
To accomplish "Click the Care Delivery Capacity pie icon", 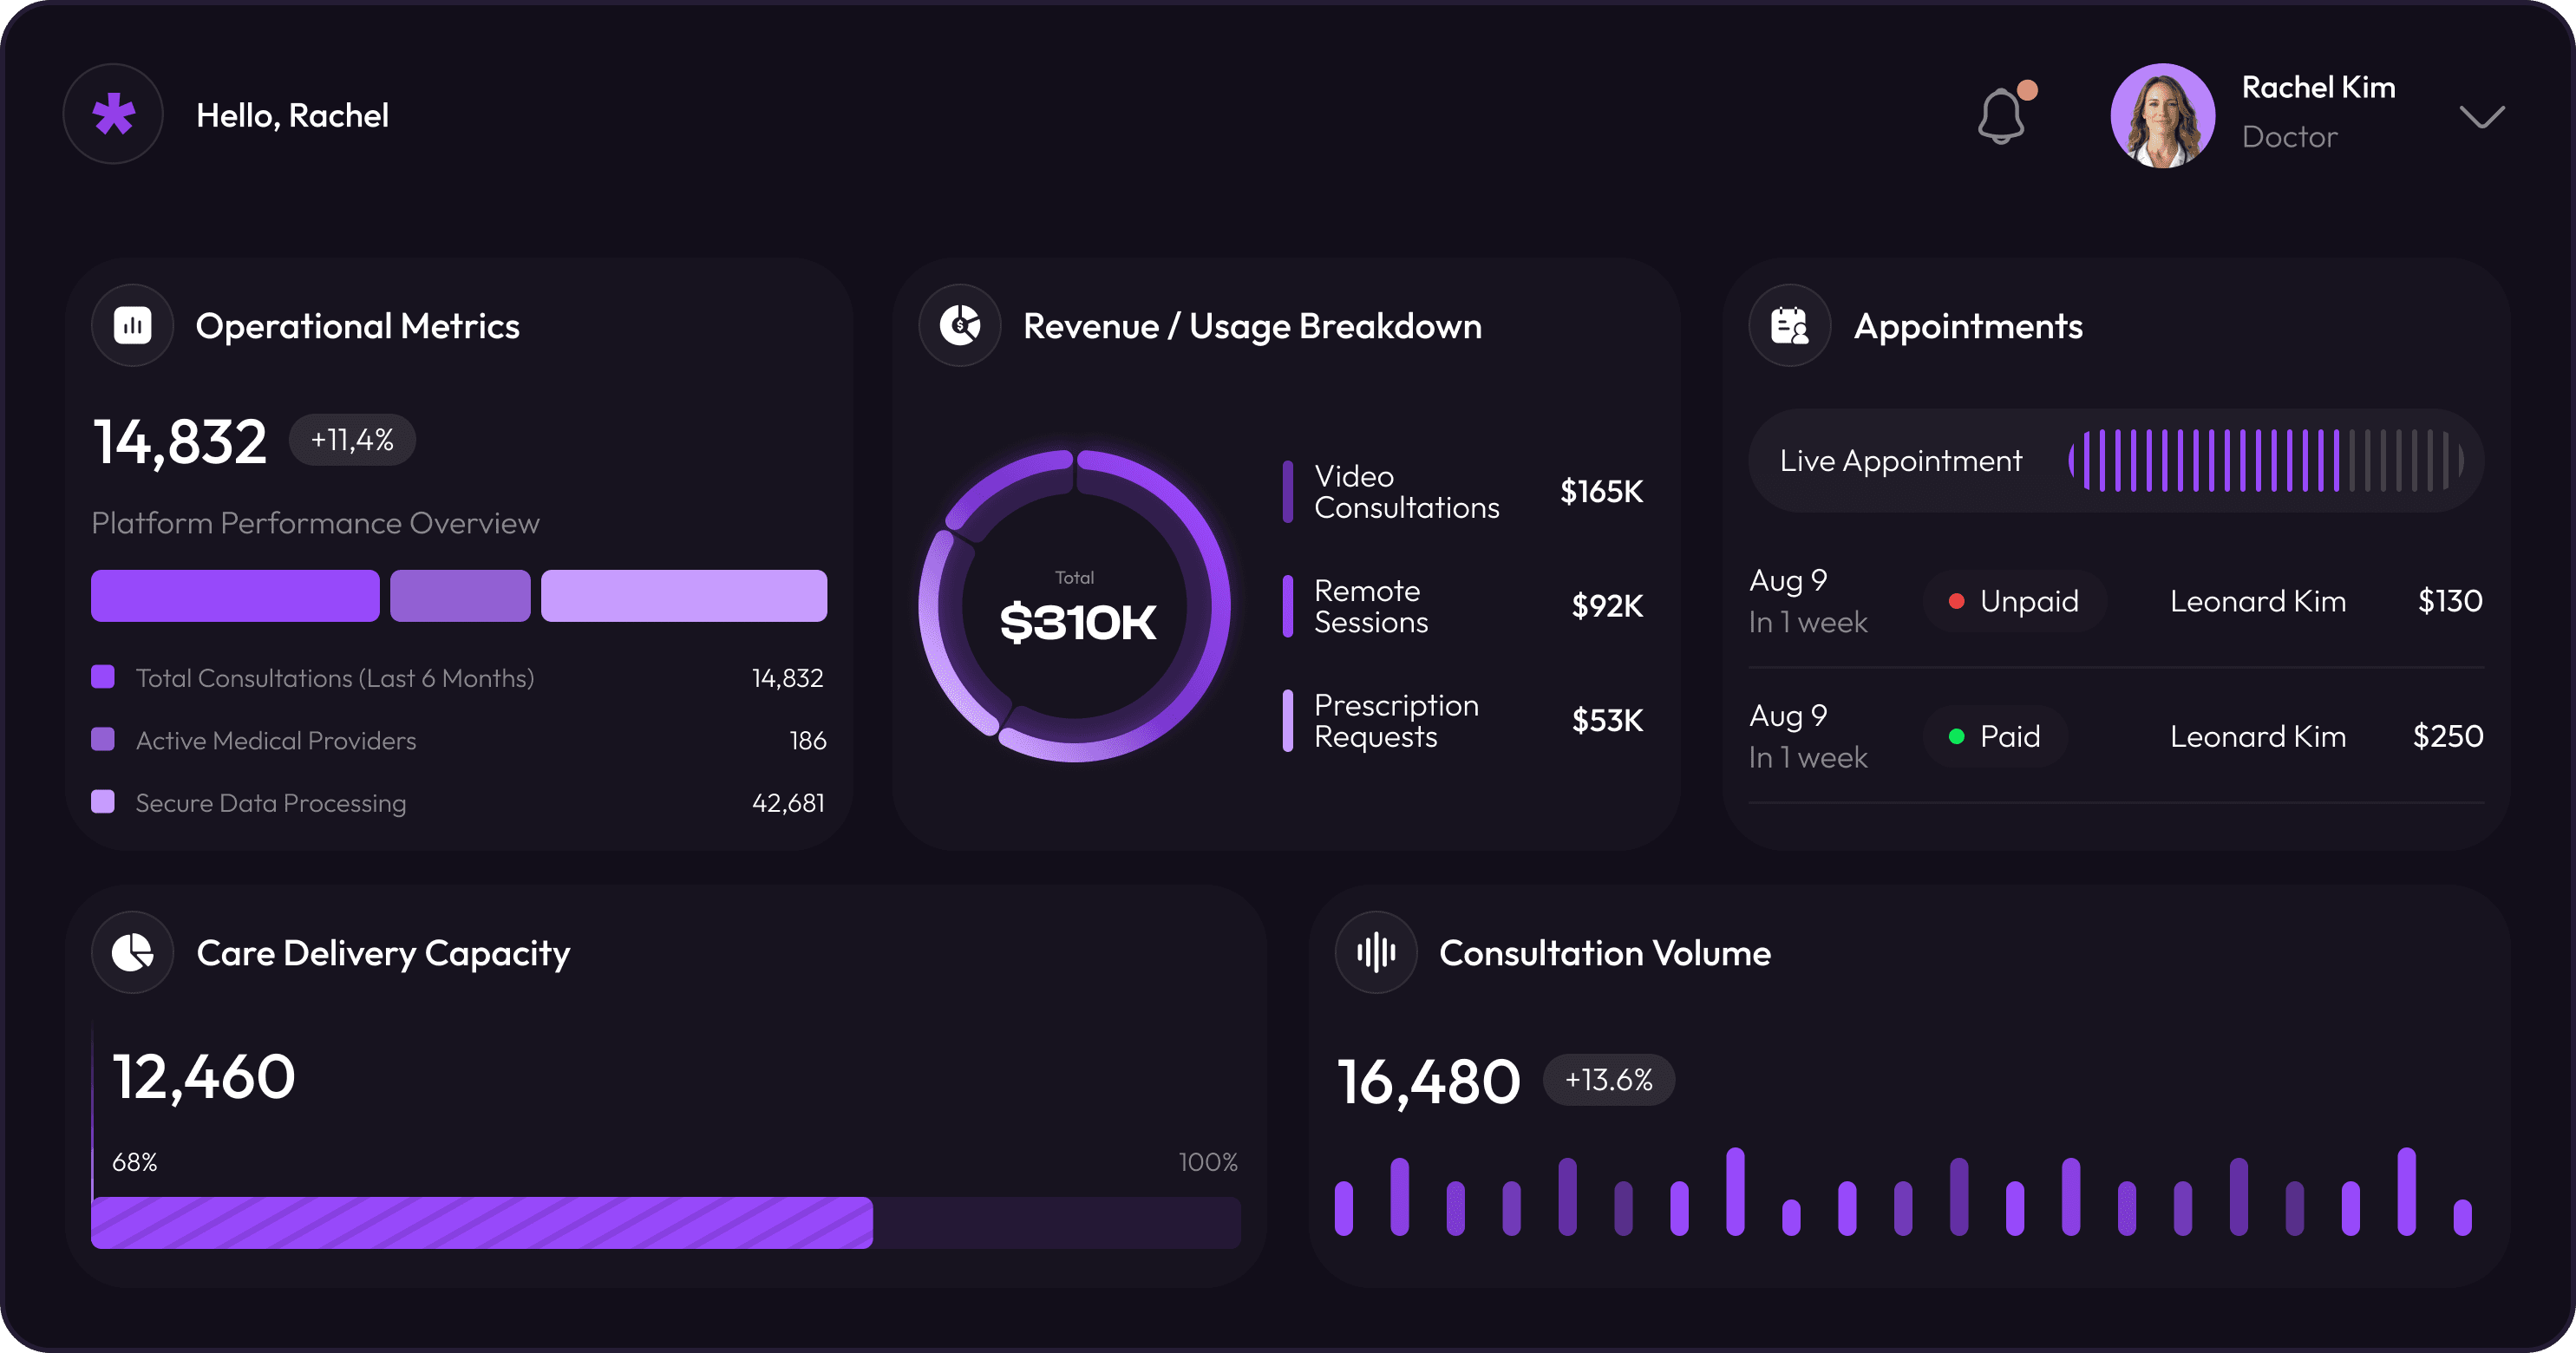I will (x=132, y=952).
